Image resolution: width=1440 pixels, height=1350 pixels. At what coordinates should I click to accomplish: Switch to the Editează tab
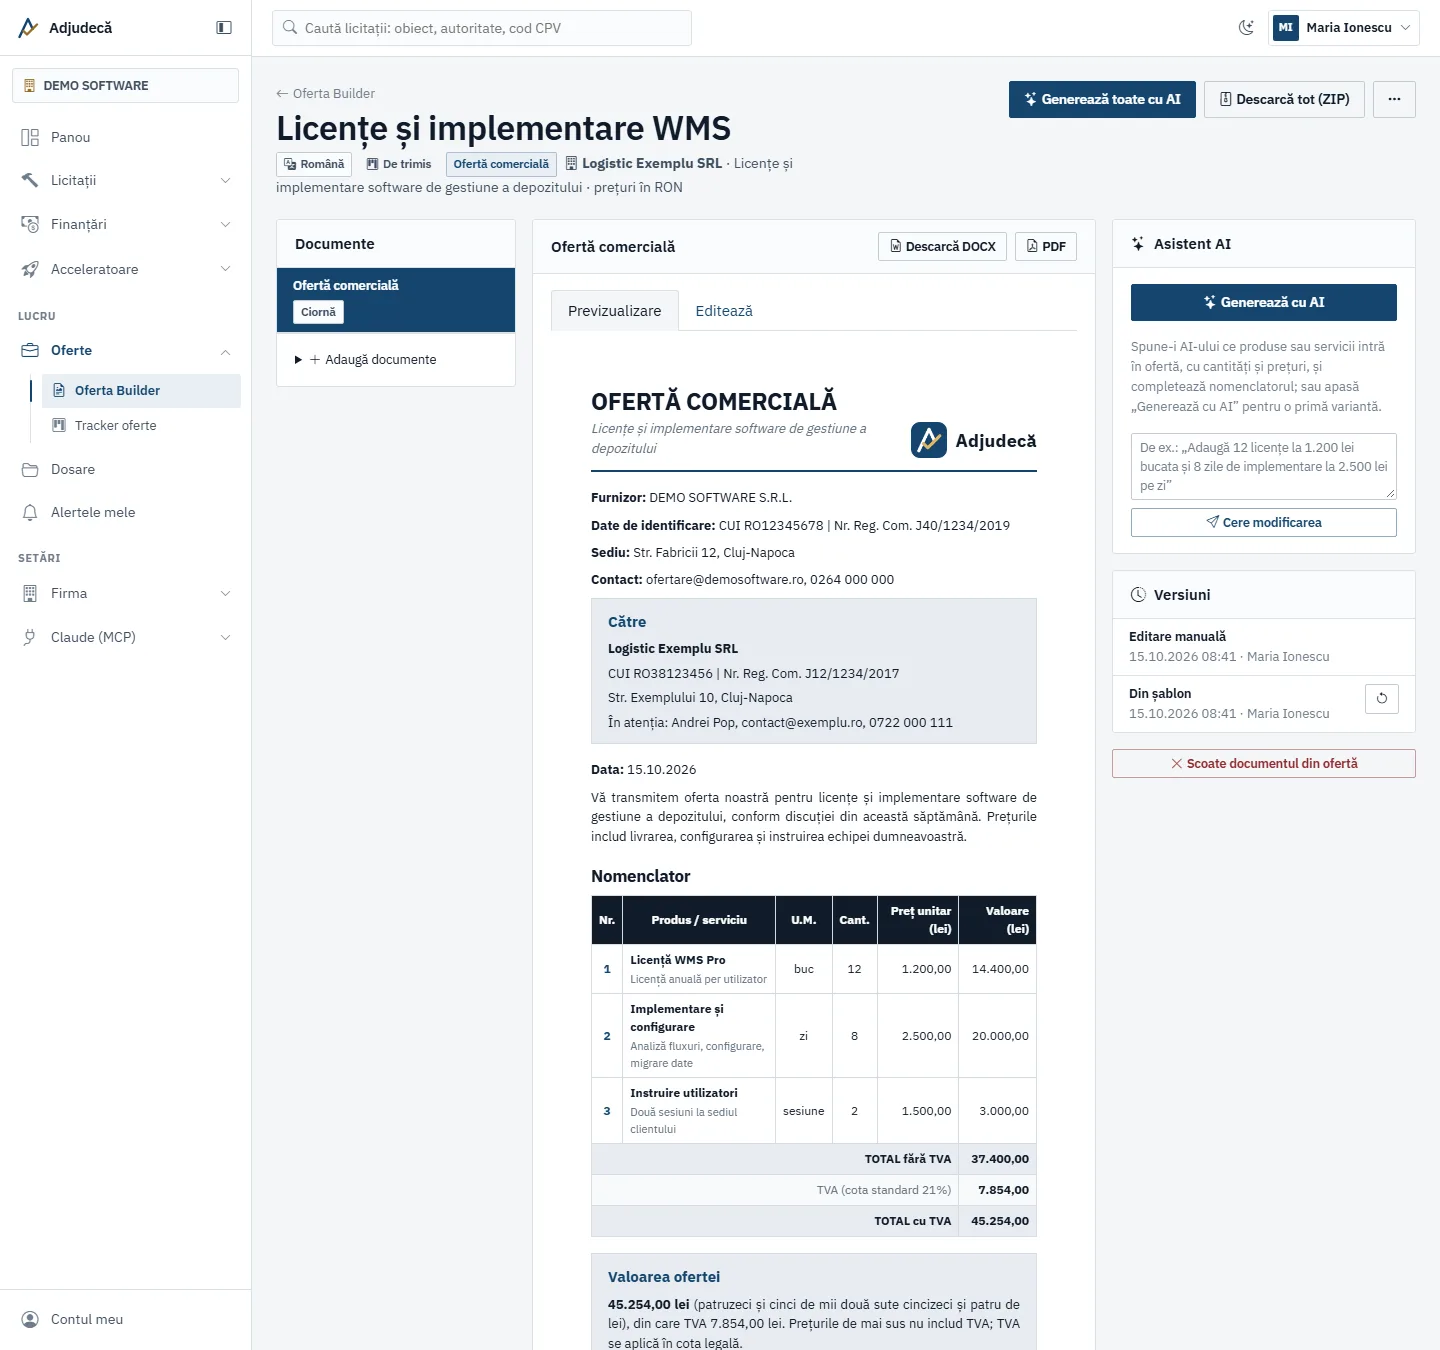(724, 311)
